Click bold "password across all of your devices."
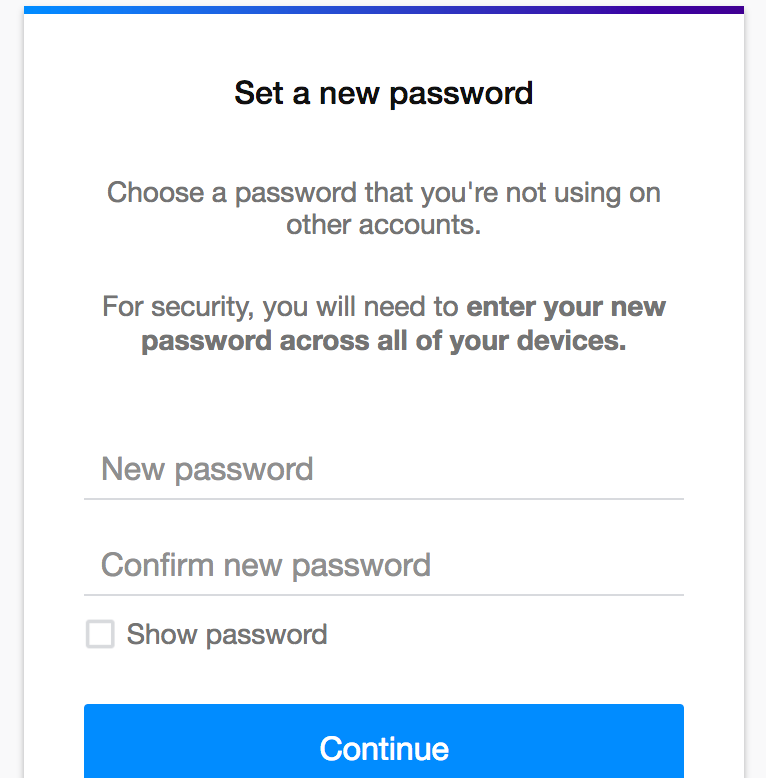 pyautogui.click(x=383, y=341)
